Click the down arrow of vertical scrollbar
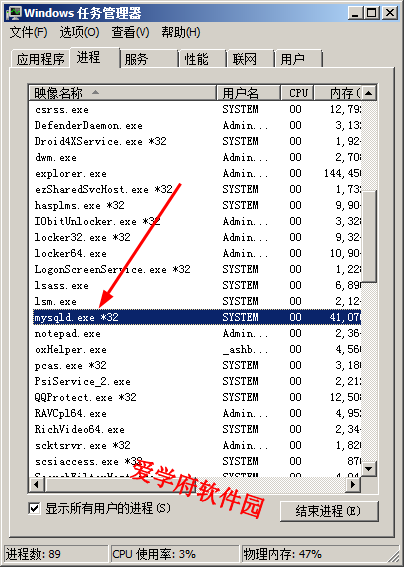This screenshot has height=567, width=404. [x=369, y=469]
